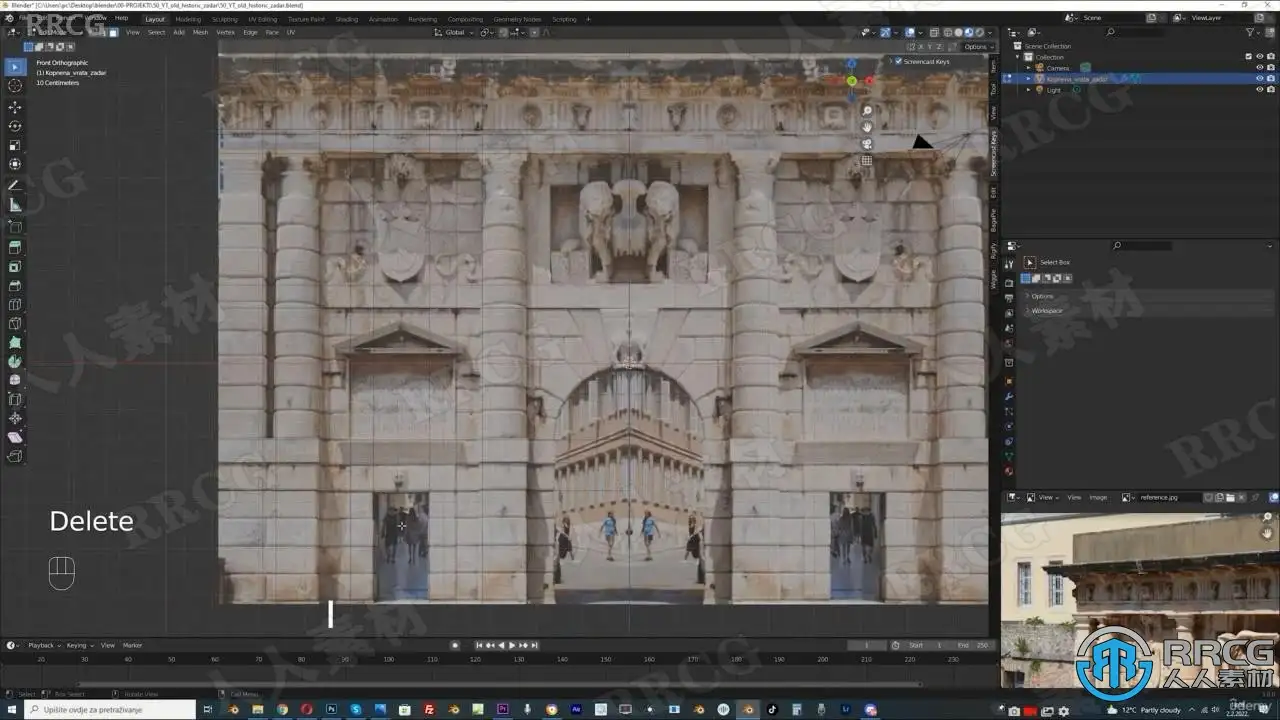This screenshot has width=1280, height=720.
Task: Select the Knife tool
Action: point(15,324)
